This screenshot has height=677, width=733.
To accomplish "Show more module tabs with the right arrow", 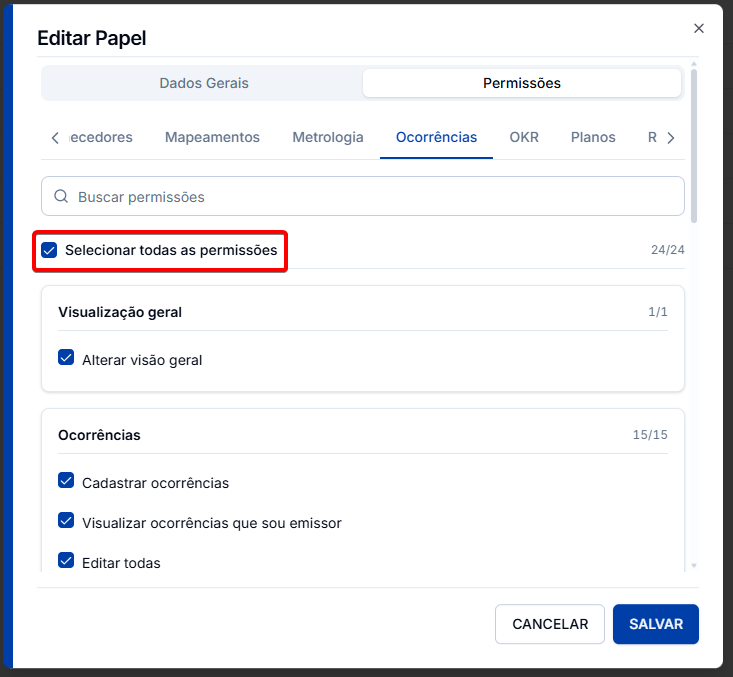I will coord(671,138).
